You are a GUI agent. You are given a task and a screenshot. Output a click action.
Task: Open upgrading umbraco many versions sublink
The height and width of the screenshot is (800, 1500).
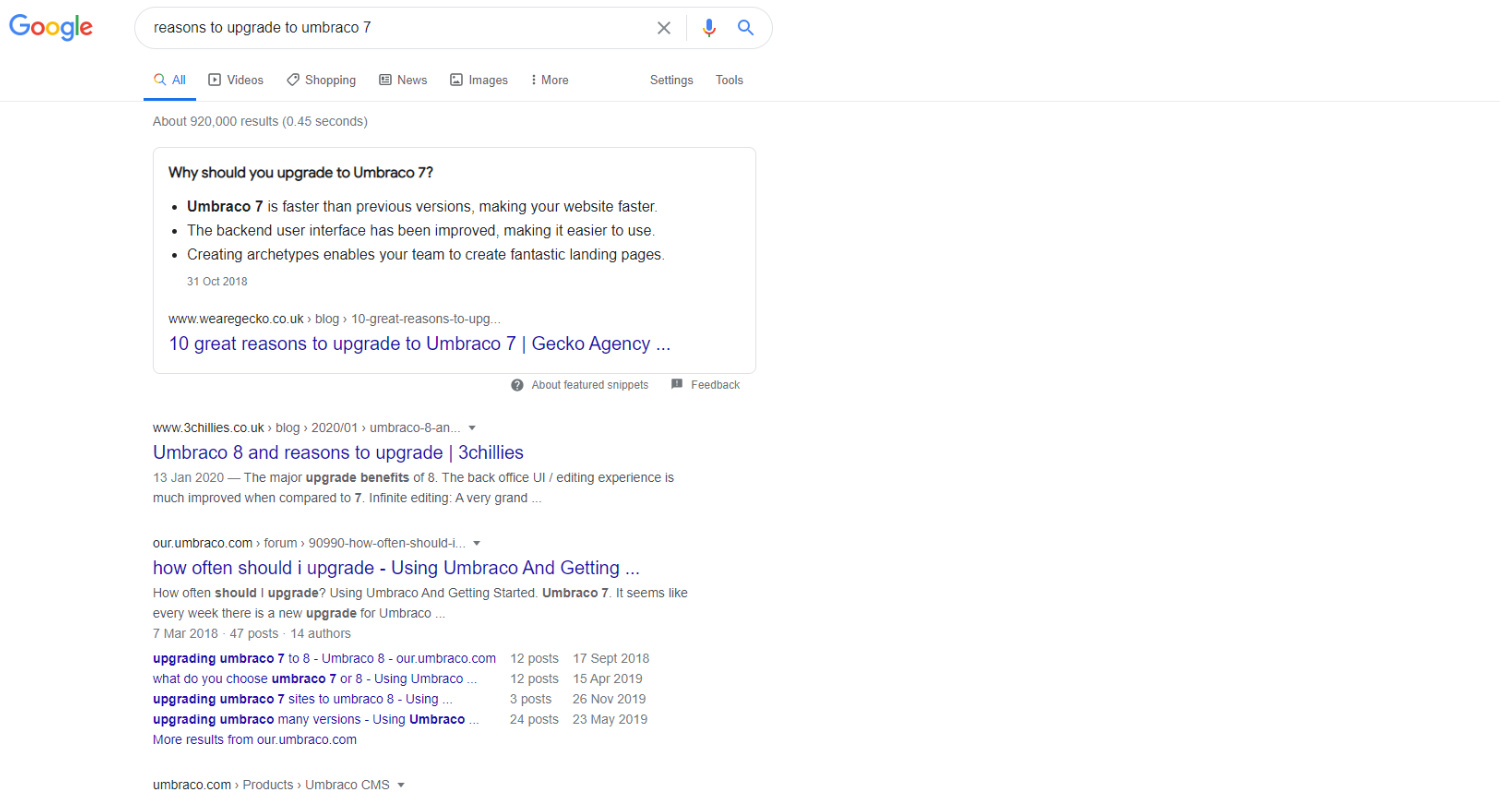pyautogui.click(x=316, y=719)
